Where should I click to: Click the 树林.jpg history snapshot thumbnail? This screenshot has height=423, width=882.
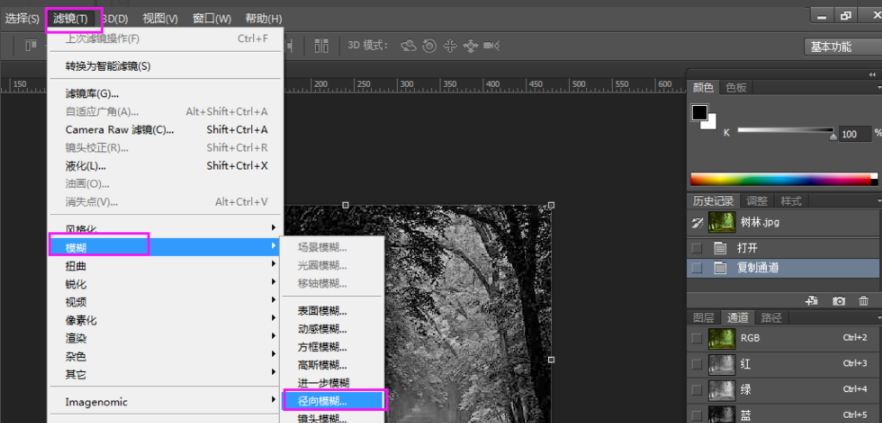tap(721, 222)
